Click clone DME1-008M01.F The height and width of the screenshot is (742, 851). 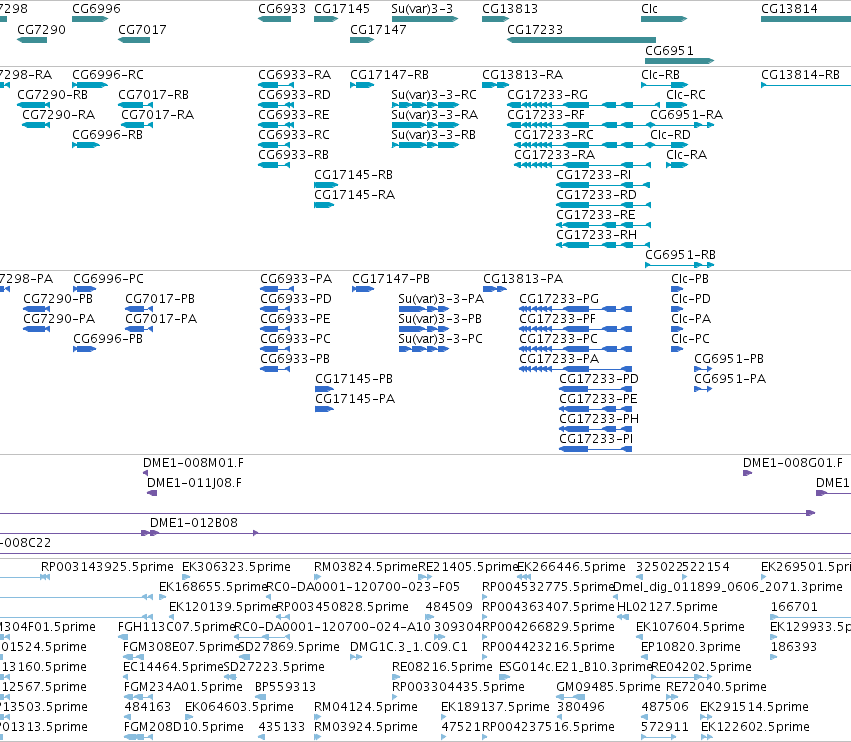[193, 463]
